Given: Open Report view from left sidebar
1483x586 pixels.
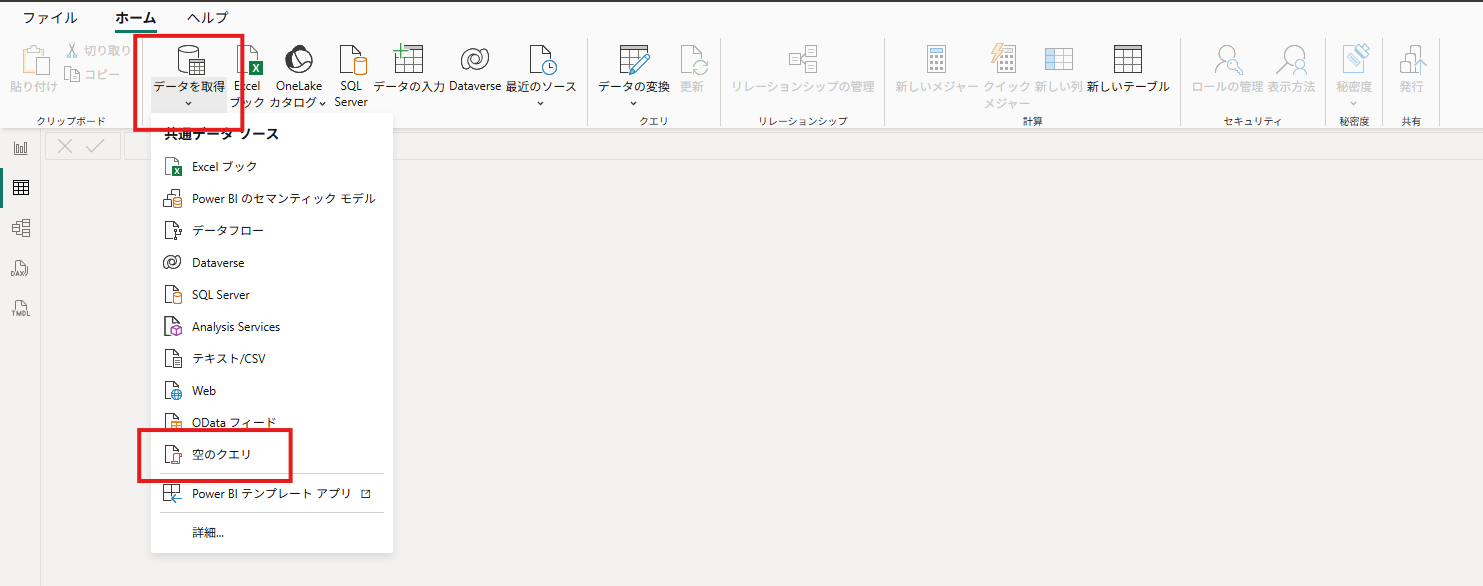Looking at the screenshot, I should pos(20,148).
